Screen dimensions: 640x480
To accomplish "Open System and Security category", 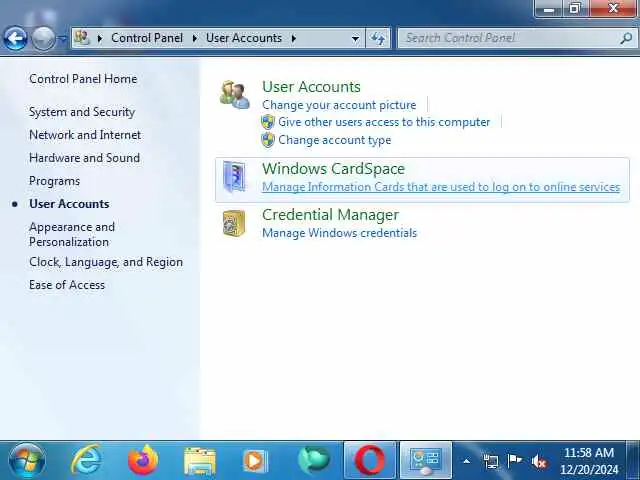I will pyautogui.click(x=82, y=112).
